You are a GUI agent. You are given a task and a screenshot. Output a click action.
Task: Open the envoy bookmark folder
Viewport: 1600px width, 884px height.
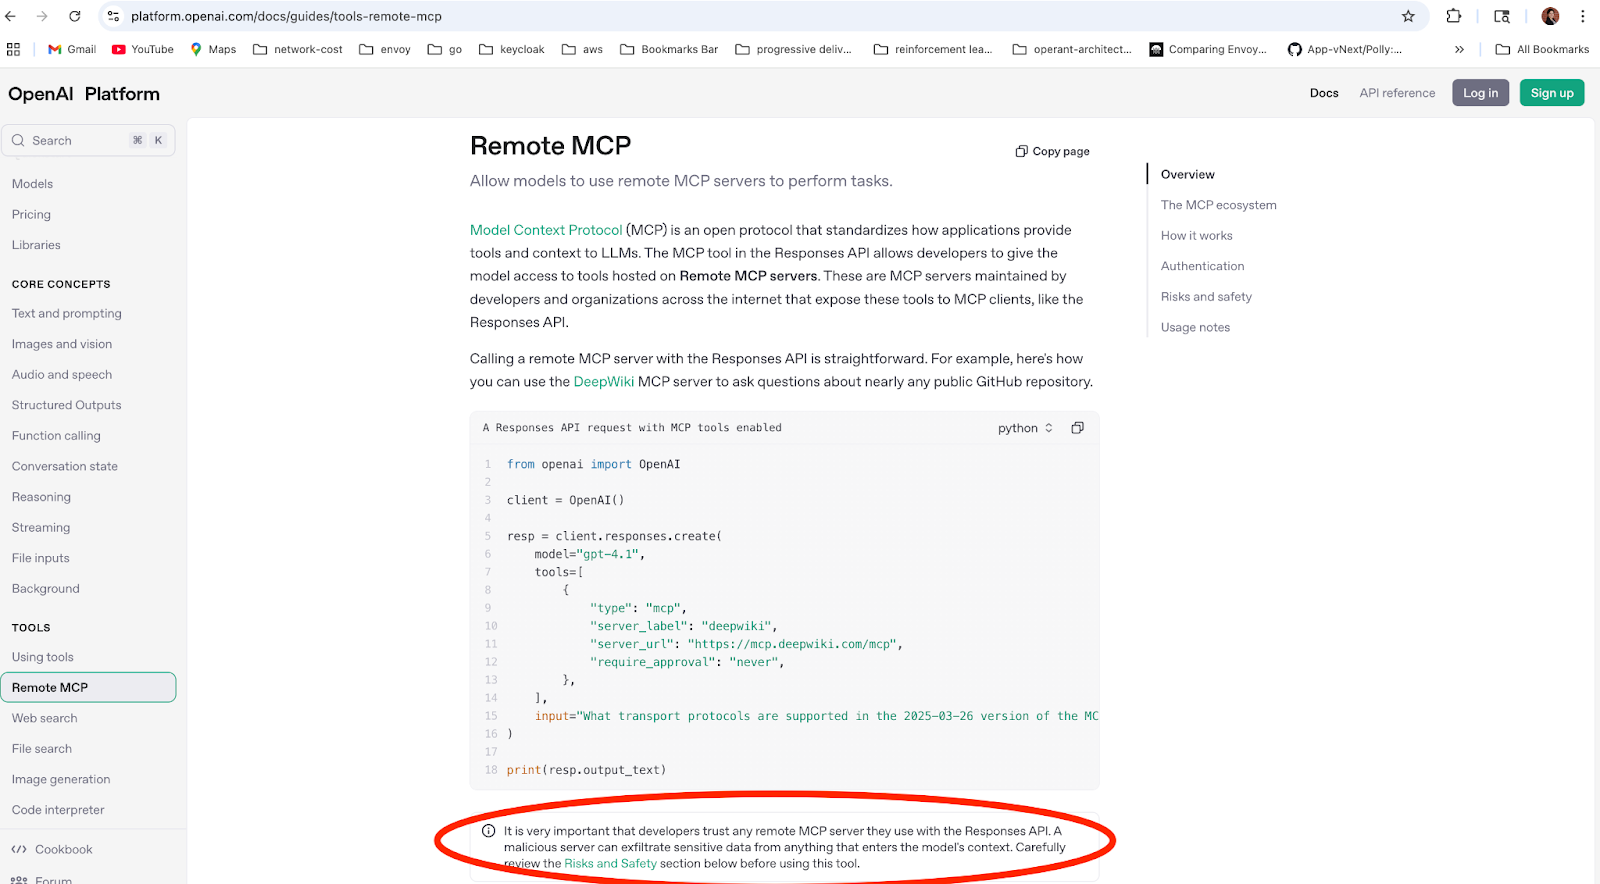point(385,49)
